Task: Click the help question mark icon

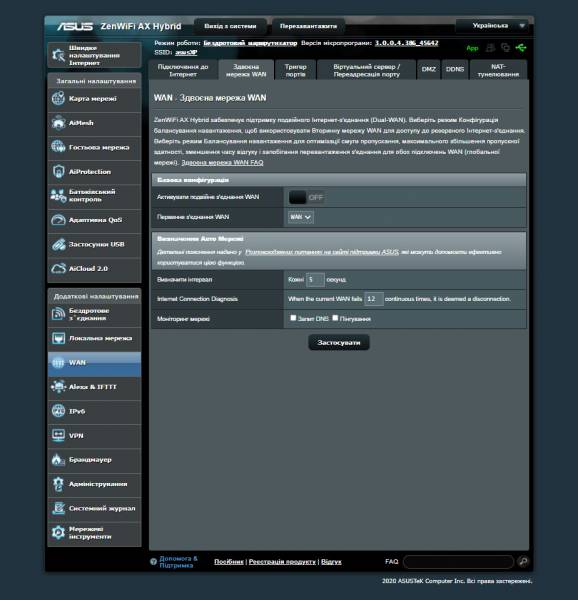Action: (x=153, y=562)
